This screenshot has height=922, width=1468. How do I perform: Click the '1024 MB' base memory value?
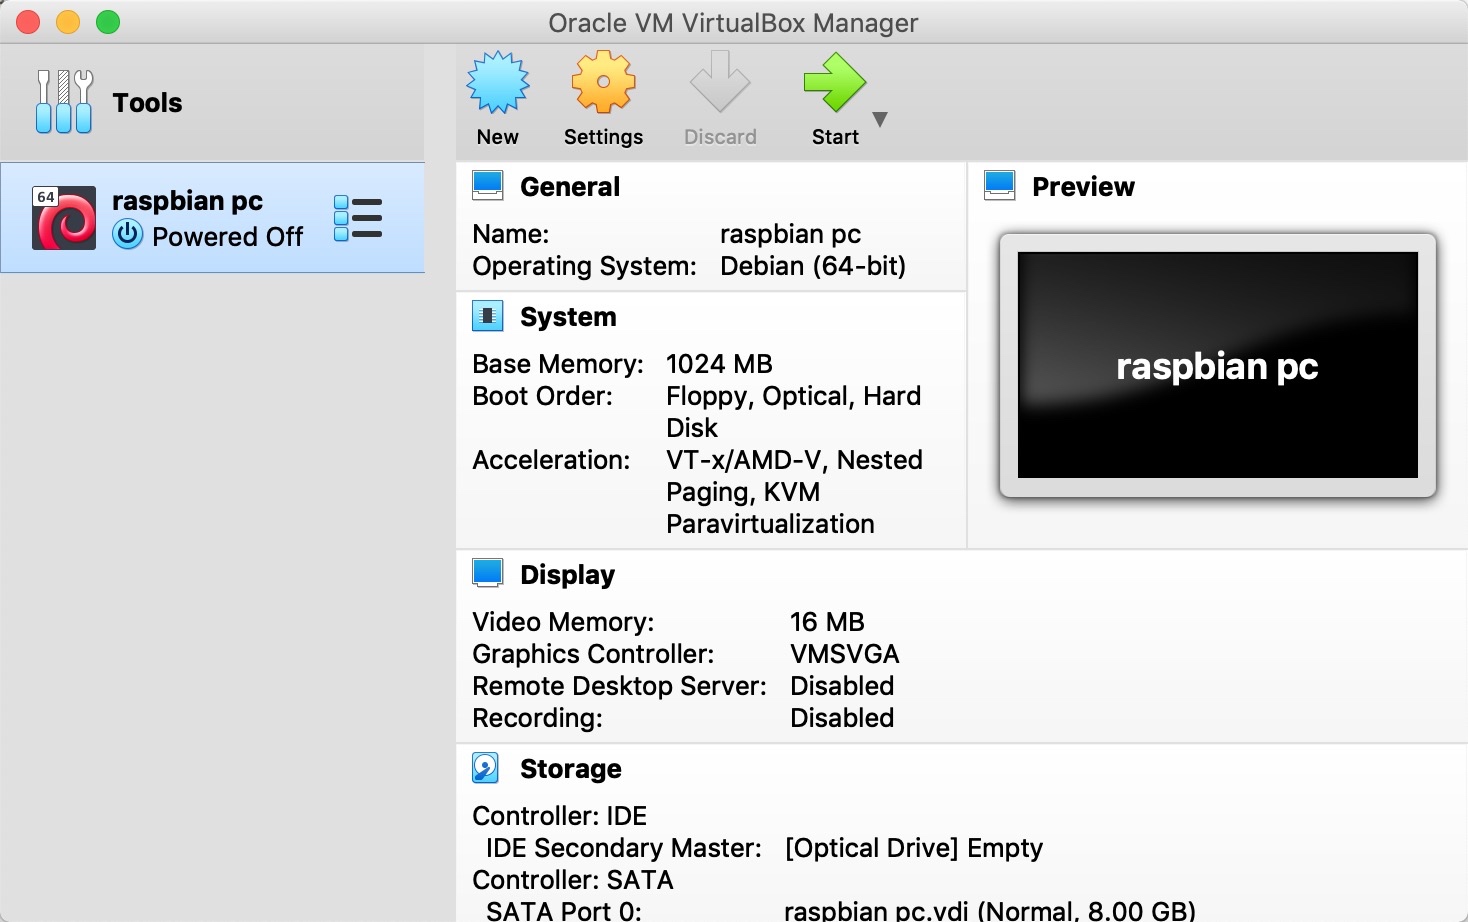719,364
